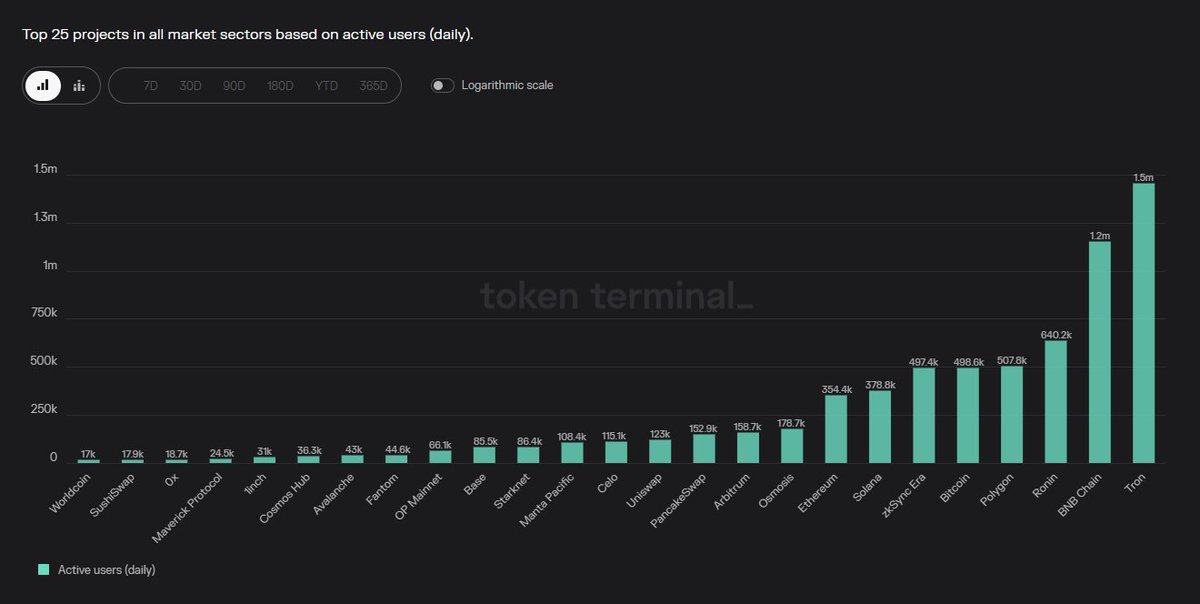Click the Celo bar
The width and height of the screenshot is (1200, 604).
click(615, 452)
